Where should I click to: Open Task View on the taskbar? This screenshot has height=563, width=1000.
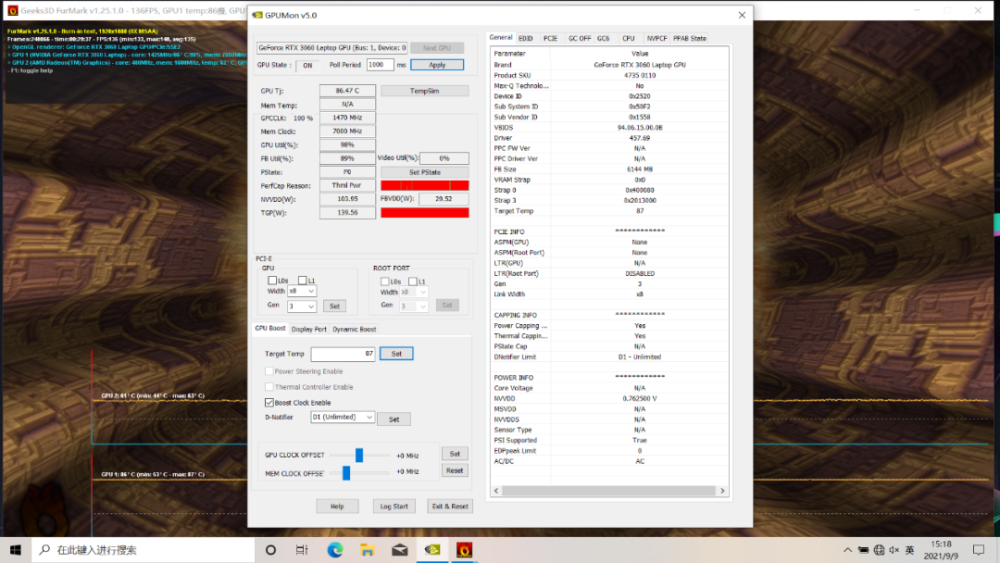click(302, 550)
